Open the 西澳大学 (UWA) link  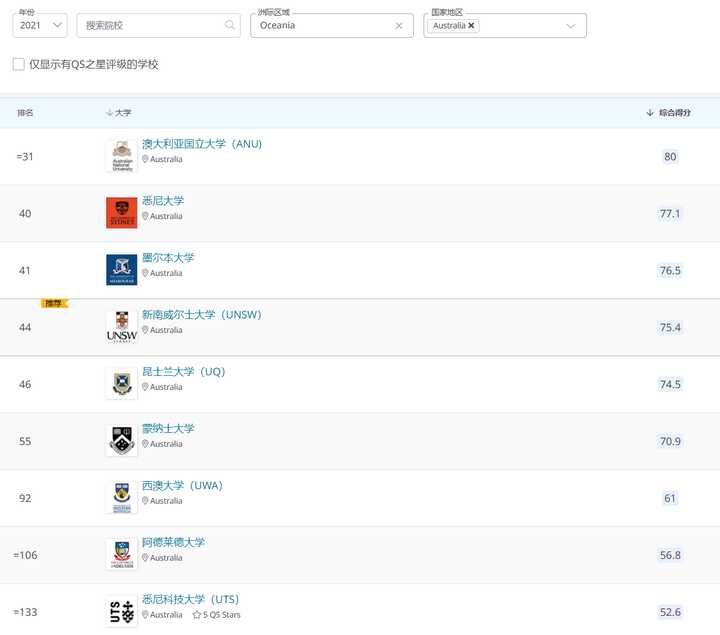click(x=182, y=485)
